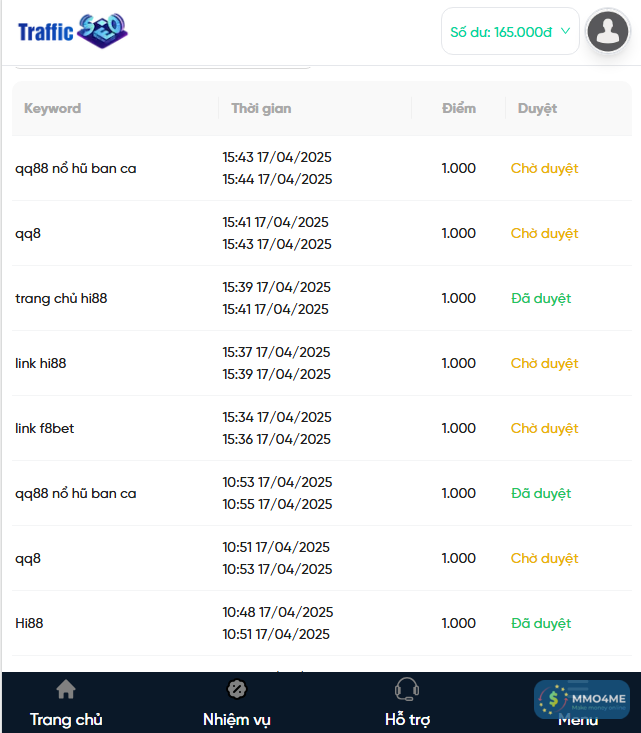Click Đã duyệt status for Hi88 row
This screenshot has height=733, width=641.
pyautogui.click(x=541, y=623)
